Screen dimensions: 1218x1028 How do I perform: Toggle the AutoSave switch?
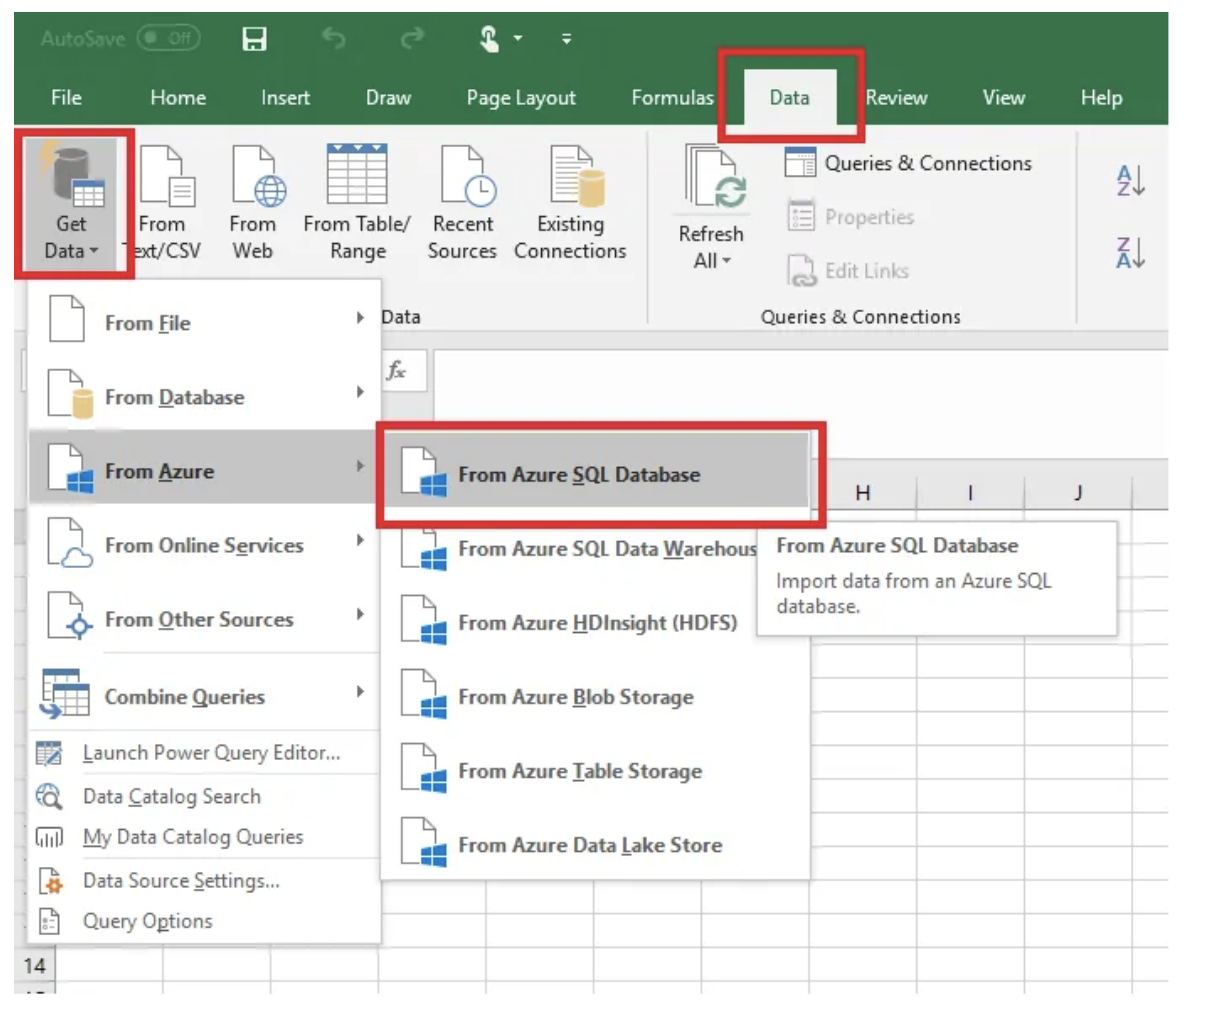click(168, 39)
